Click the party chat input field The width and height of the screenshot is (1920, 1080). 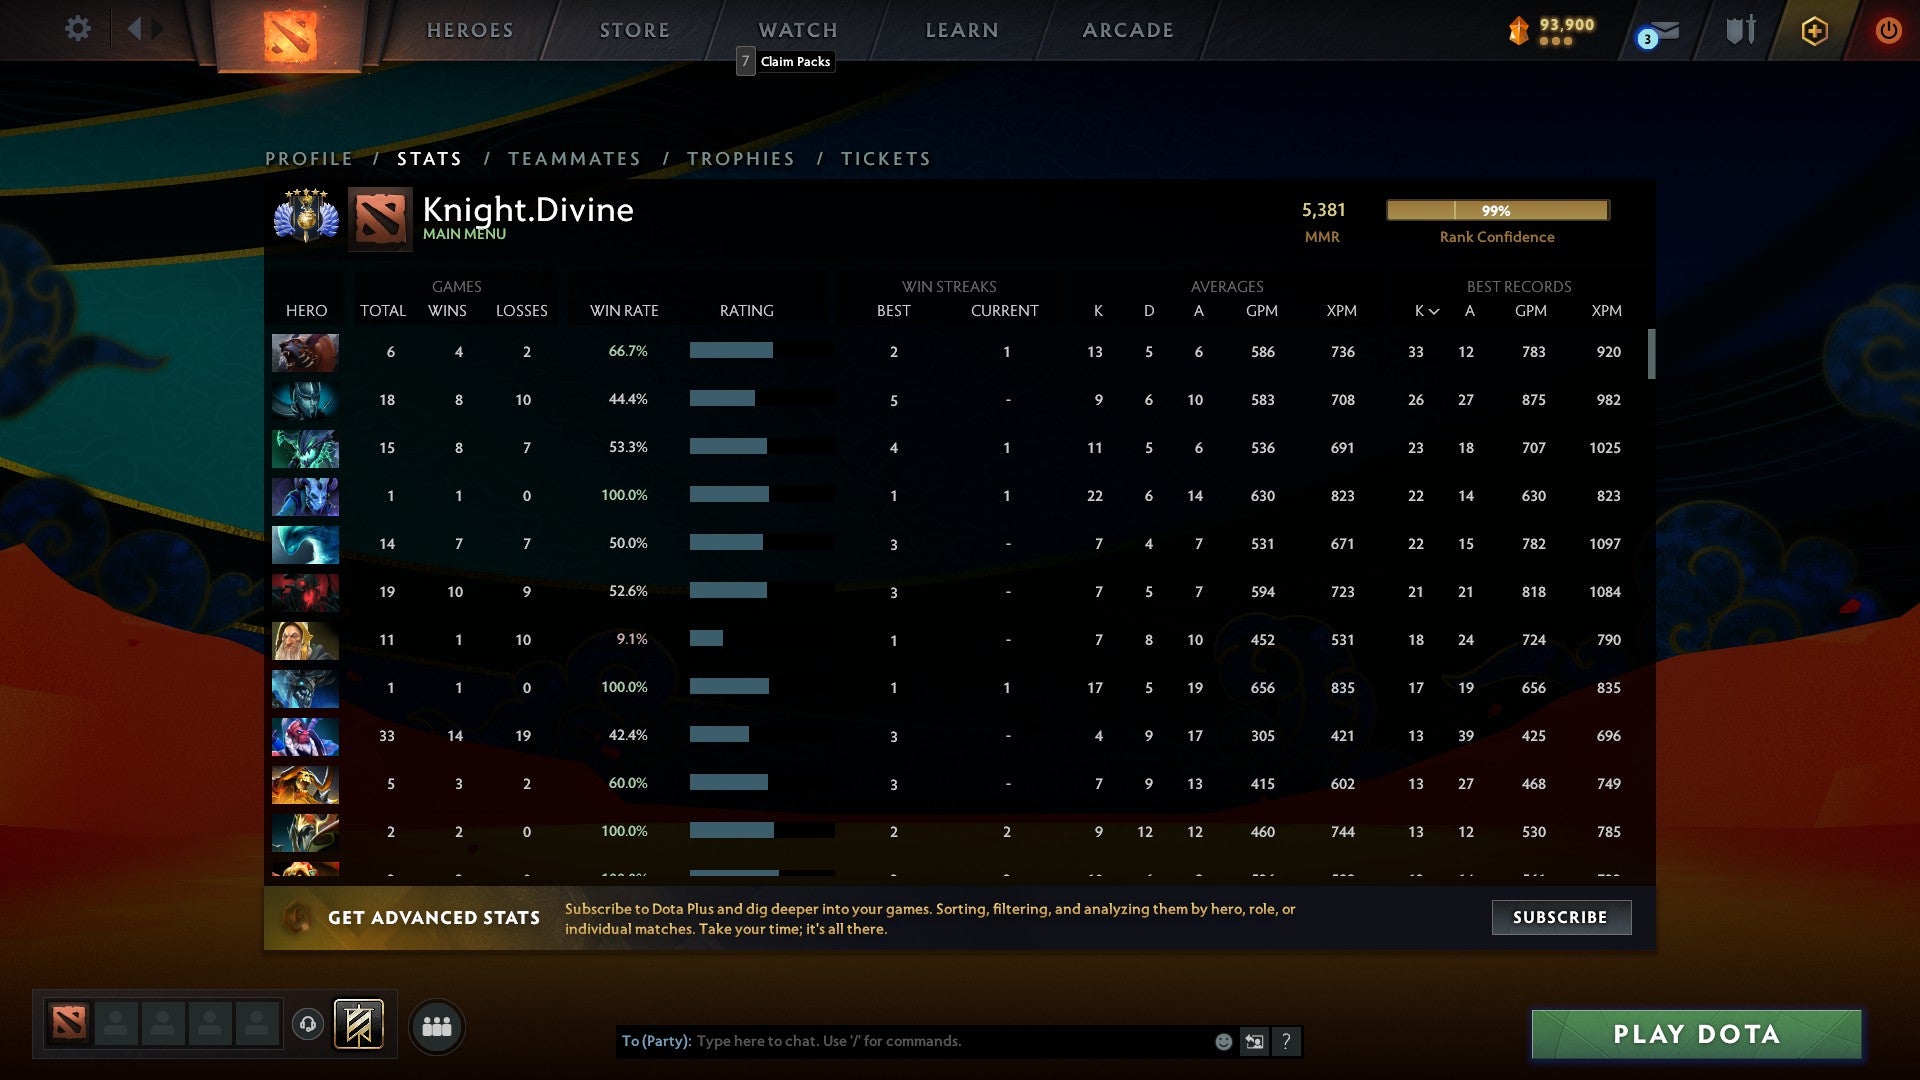950,1041
